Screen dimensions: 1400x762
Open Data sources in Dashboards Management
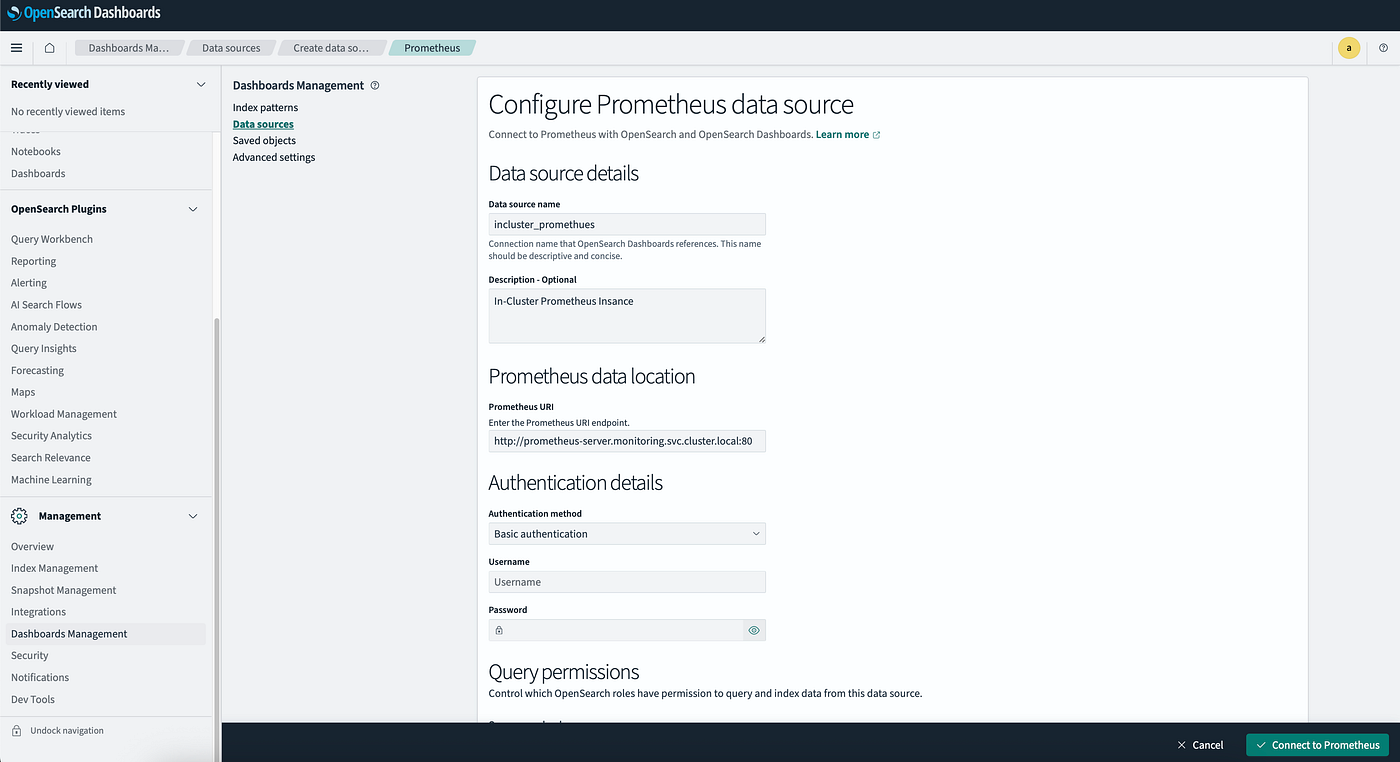[263, 124]
